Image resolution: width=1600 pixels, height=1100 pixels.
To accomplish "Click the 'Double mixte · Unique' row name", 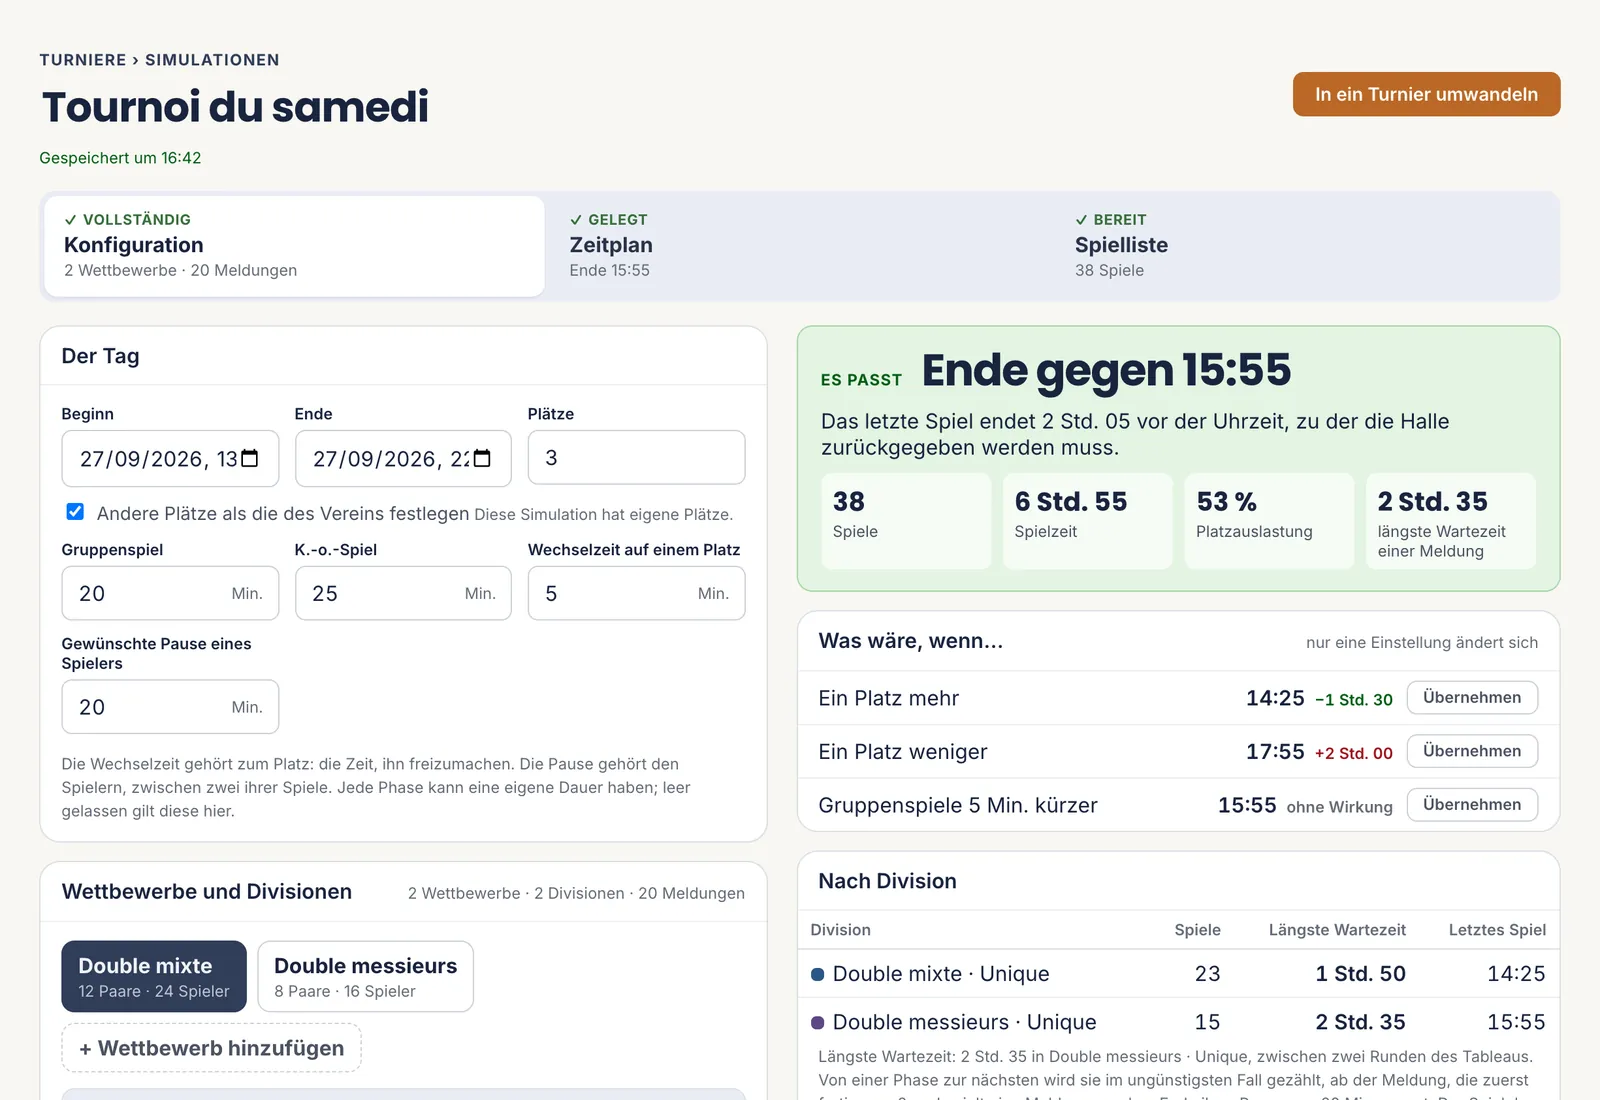I will click(x=941, y=974).
